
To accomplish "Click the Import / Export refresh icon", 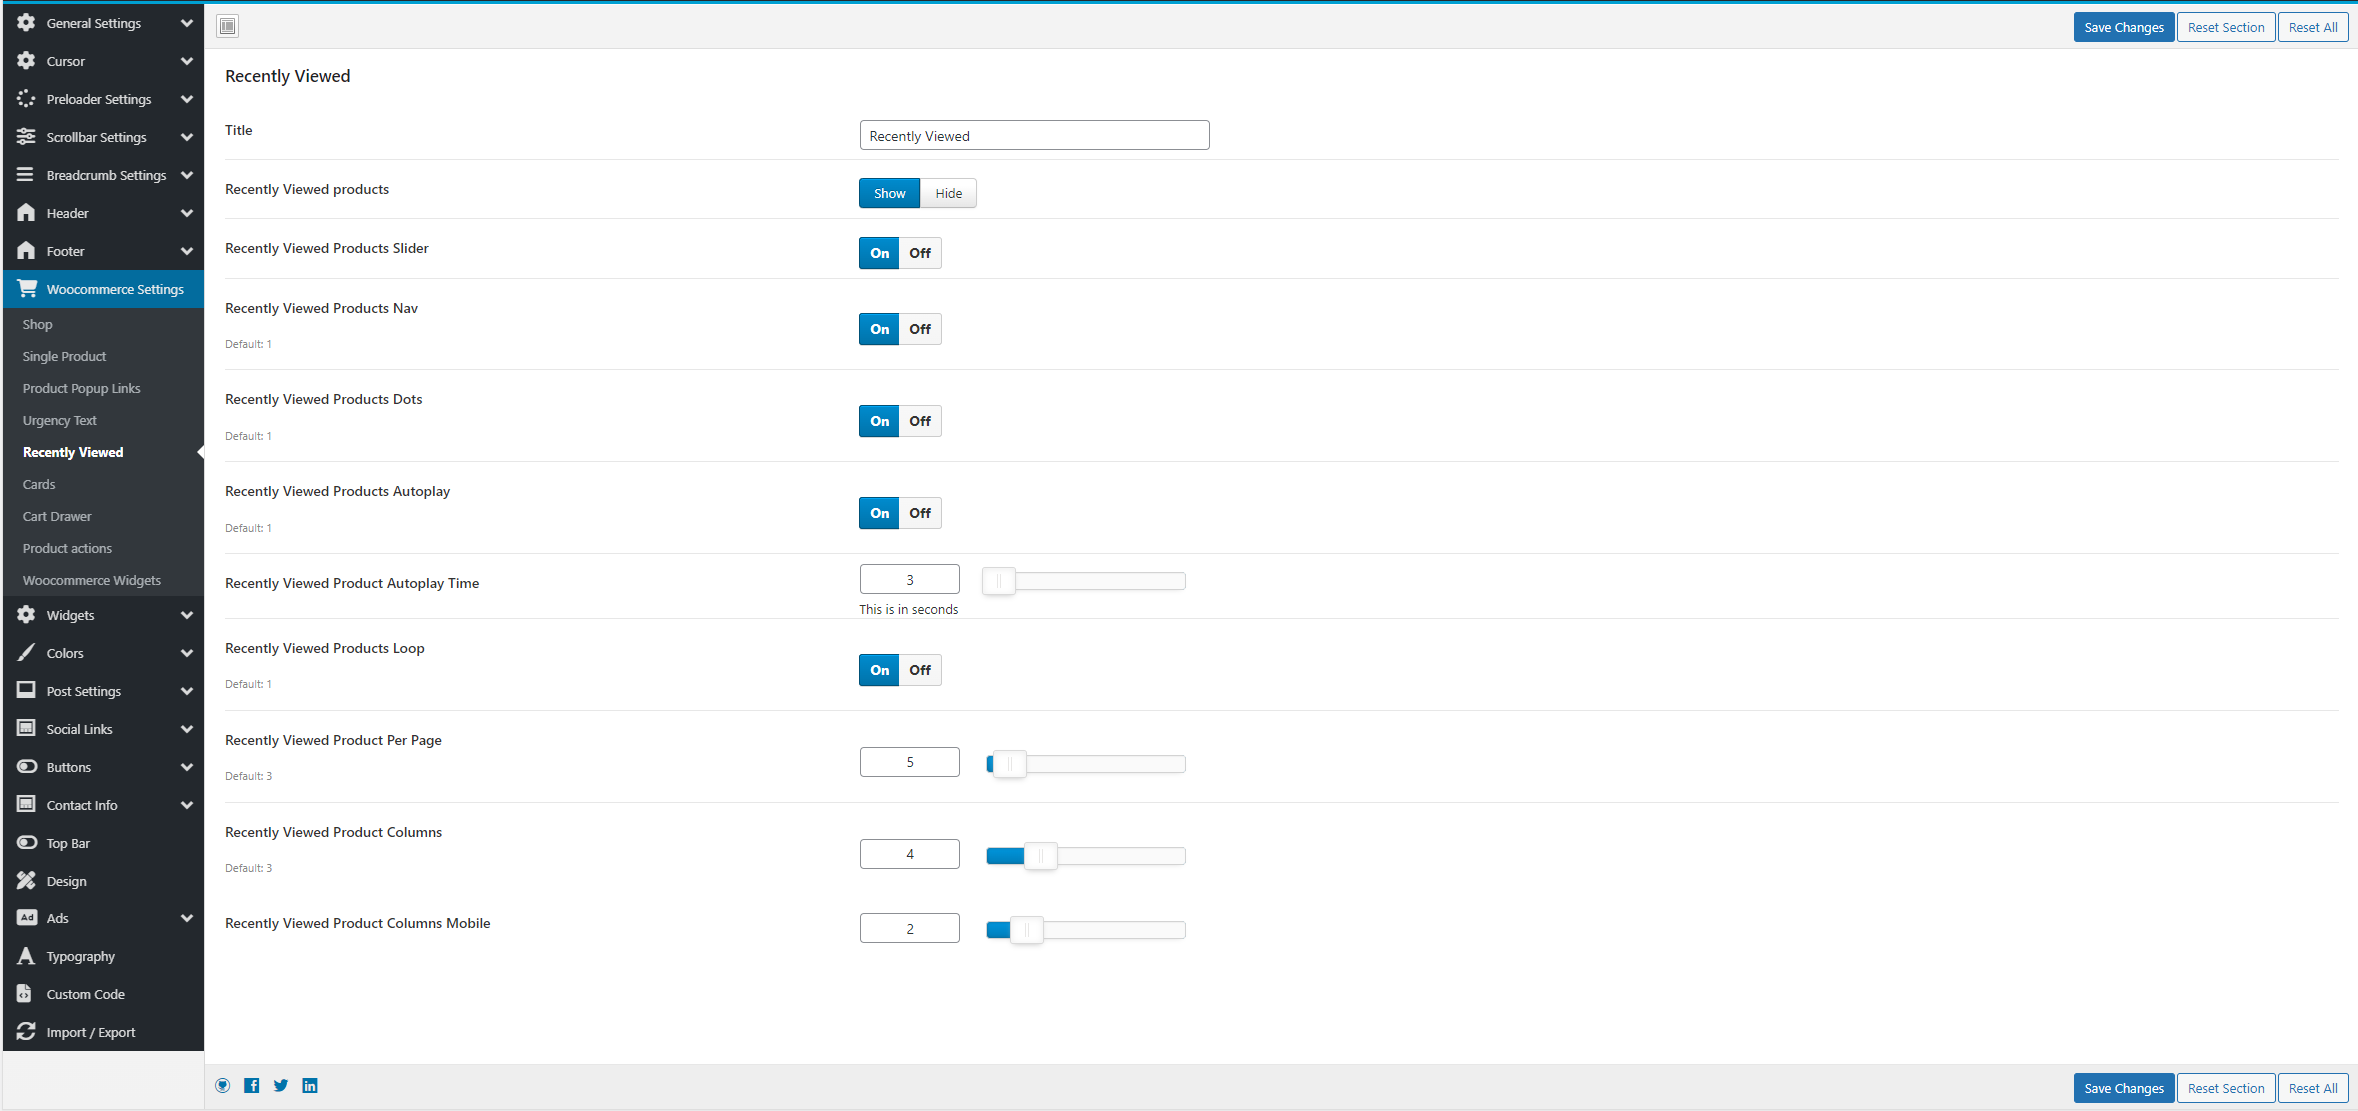I will [26, 1032].
